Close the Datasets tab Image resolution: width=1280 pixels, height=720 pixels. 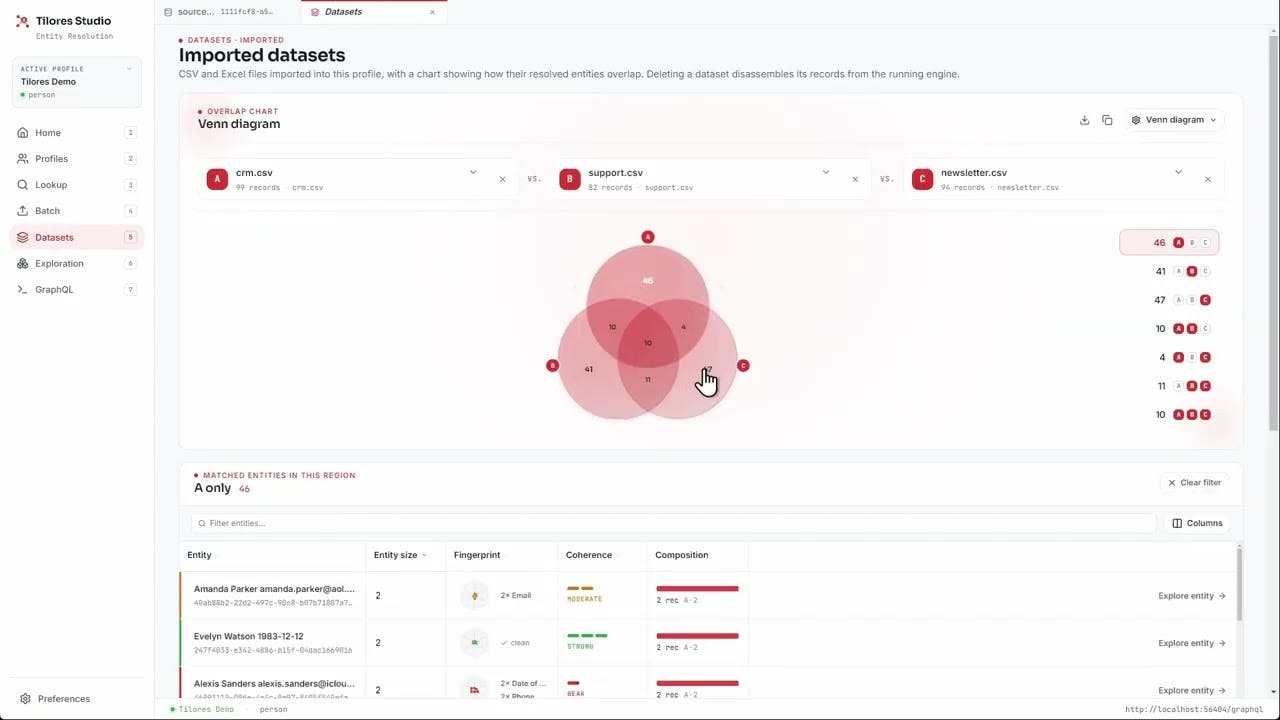(432, 12)
